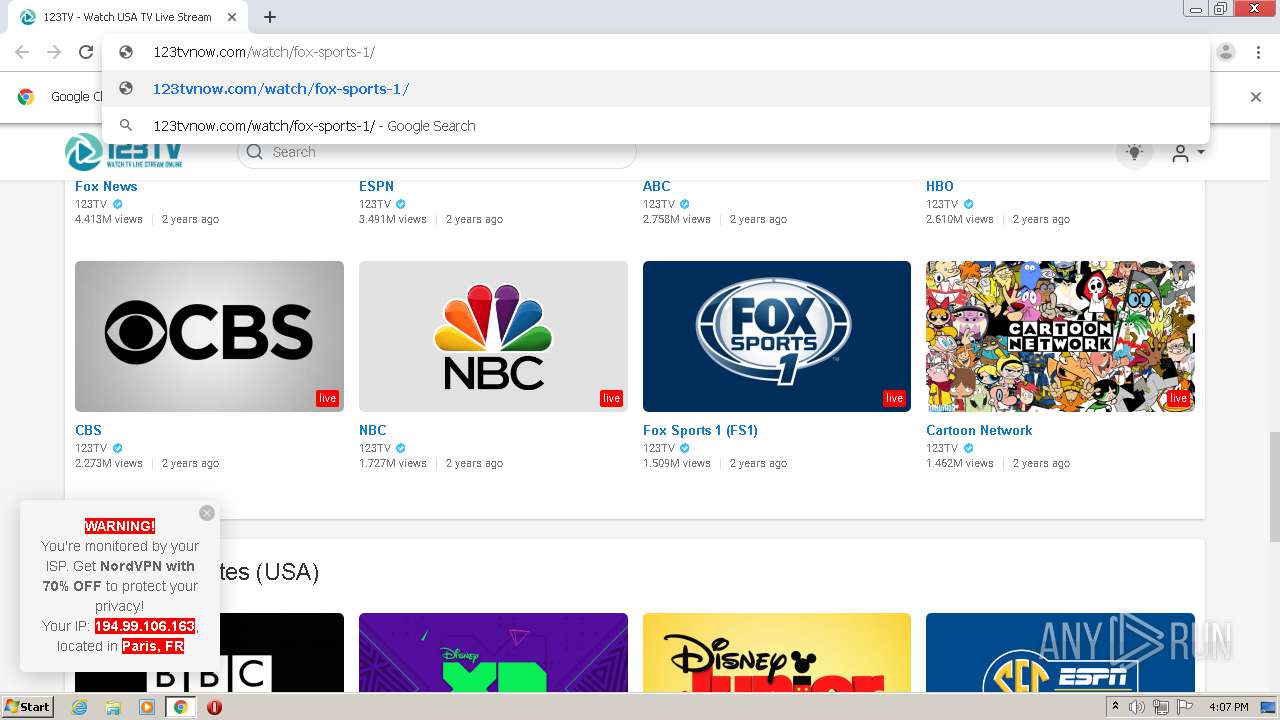Image resolution: width=1280 pixels, height=720 pixels.
Task: Click verified badge under NBC
Action: (x=401, y=448)
